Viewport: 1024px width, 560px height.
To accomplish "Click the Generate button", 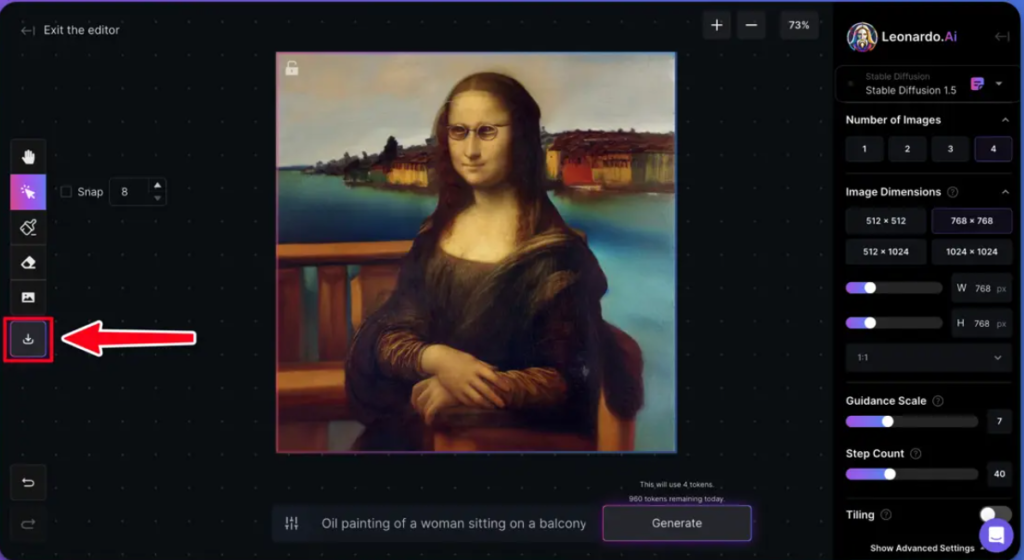I will click(x=677, y=523).
